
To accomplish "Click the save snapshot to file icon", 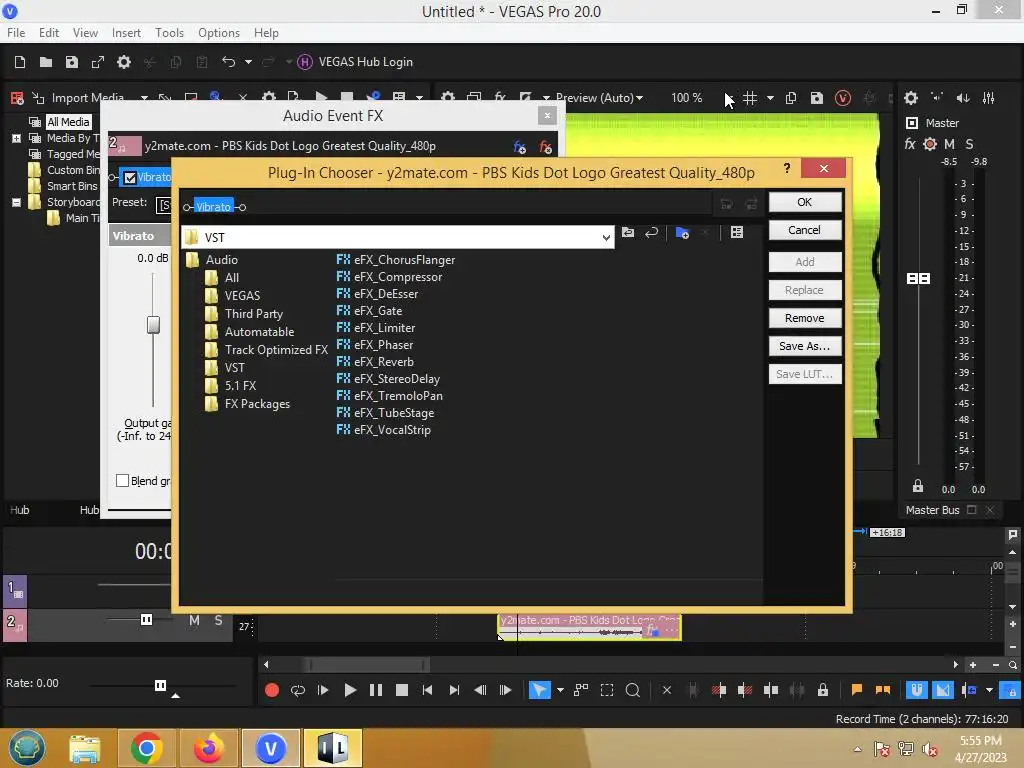I will point(816,98).
